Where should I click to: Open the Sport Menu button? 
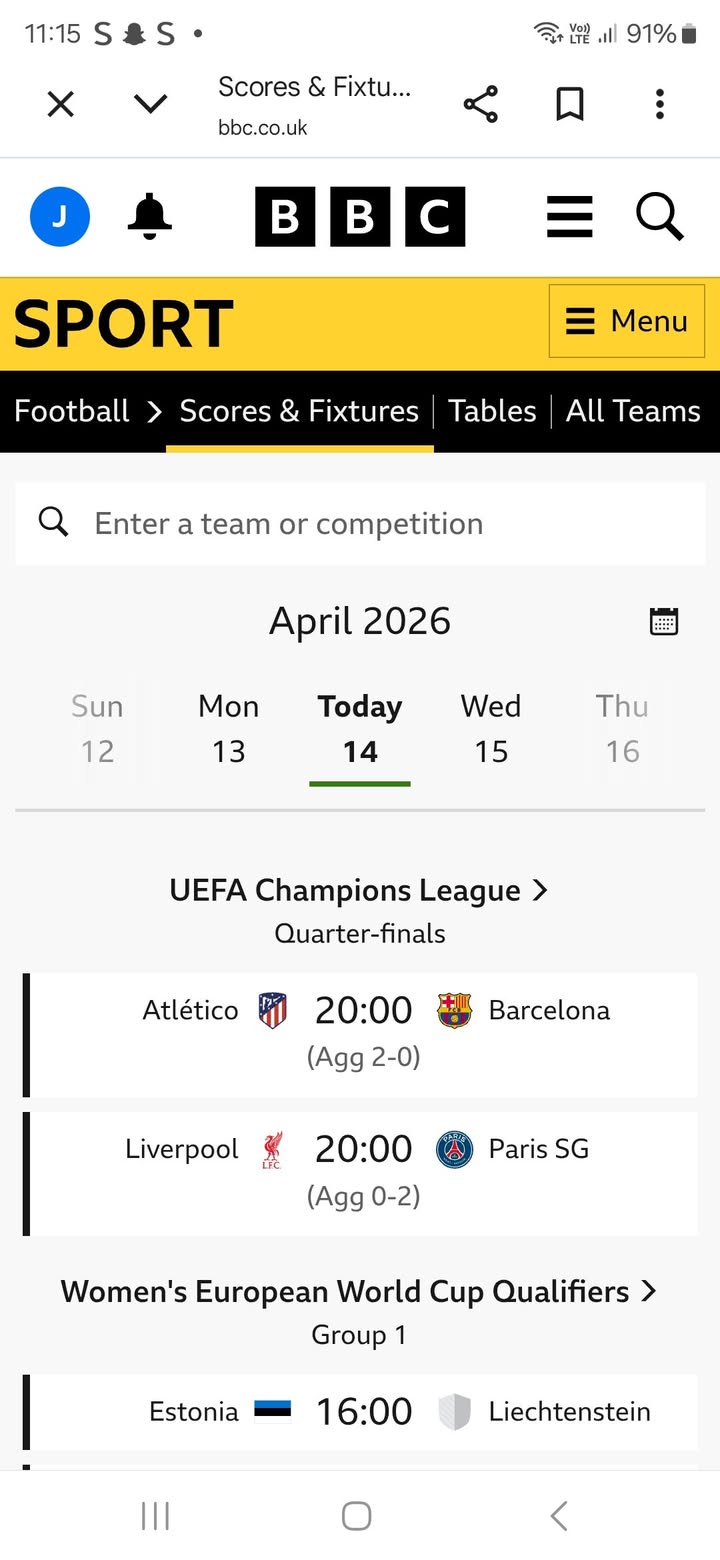pyautogui.click(x=627, y=321)
